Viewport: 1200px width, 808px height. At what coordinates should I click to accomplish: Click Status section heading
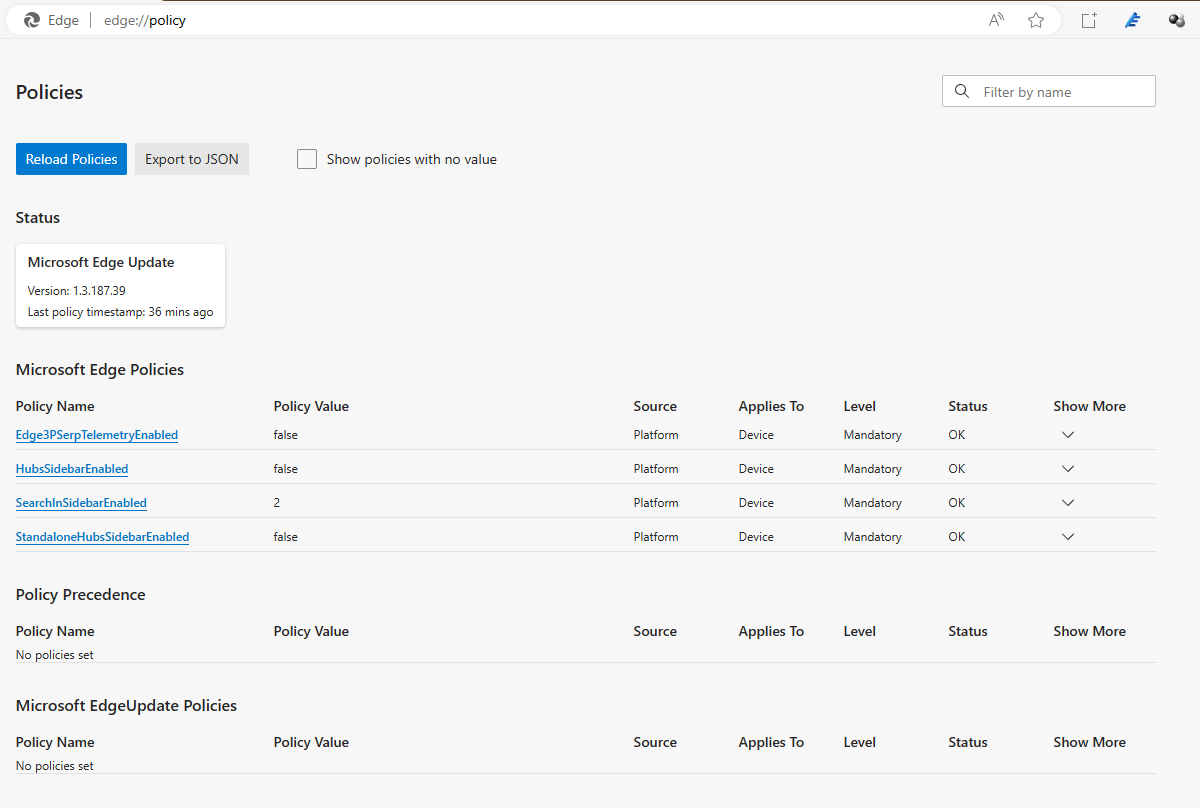38,217
